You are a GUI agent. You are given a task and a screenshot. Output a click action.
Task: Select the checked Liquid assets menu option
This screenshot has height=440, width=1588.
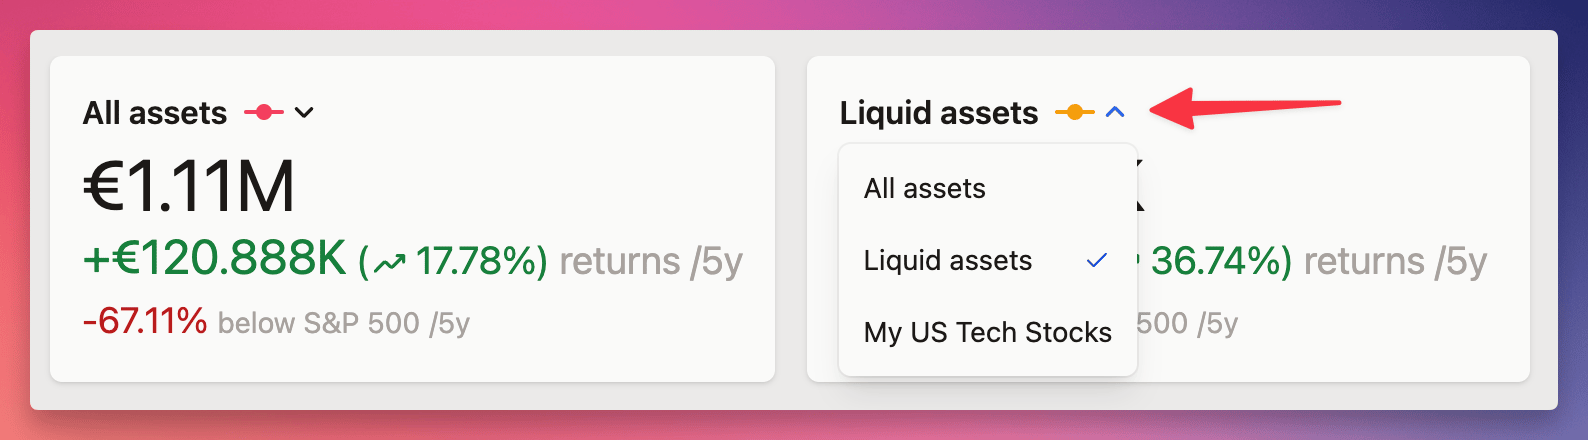click(988, 260)
